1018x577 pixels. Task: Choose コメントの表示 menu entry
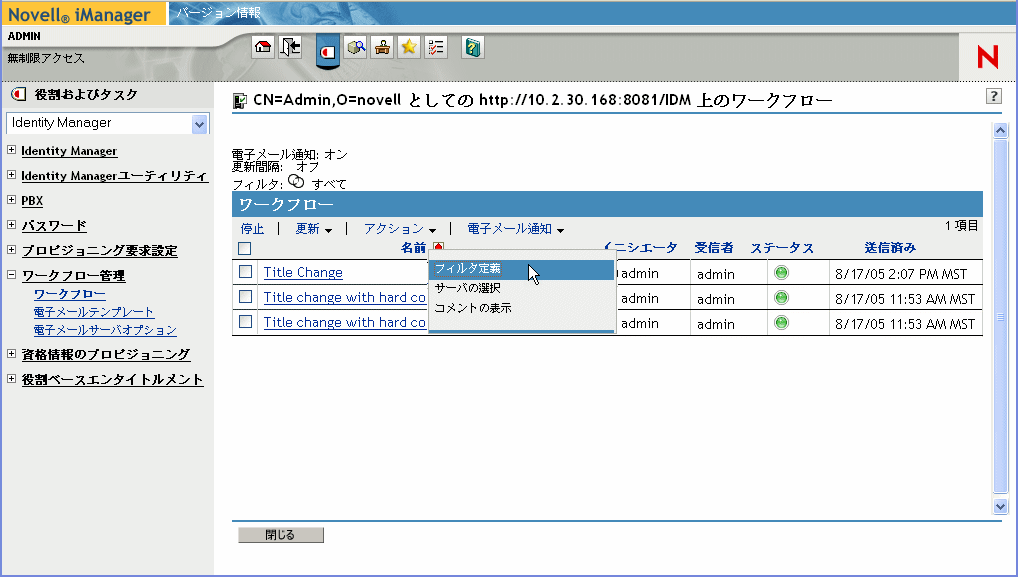(x=473, y=308)
